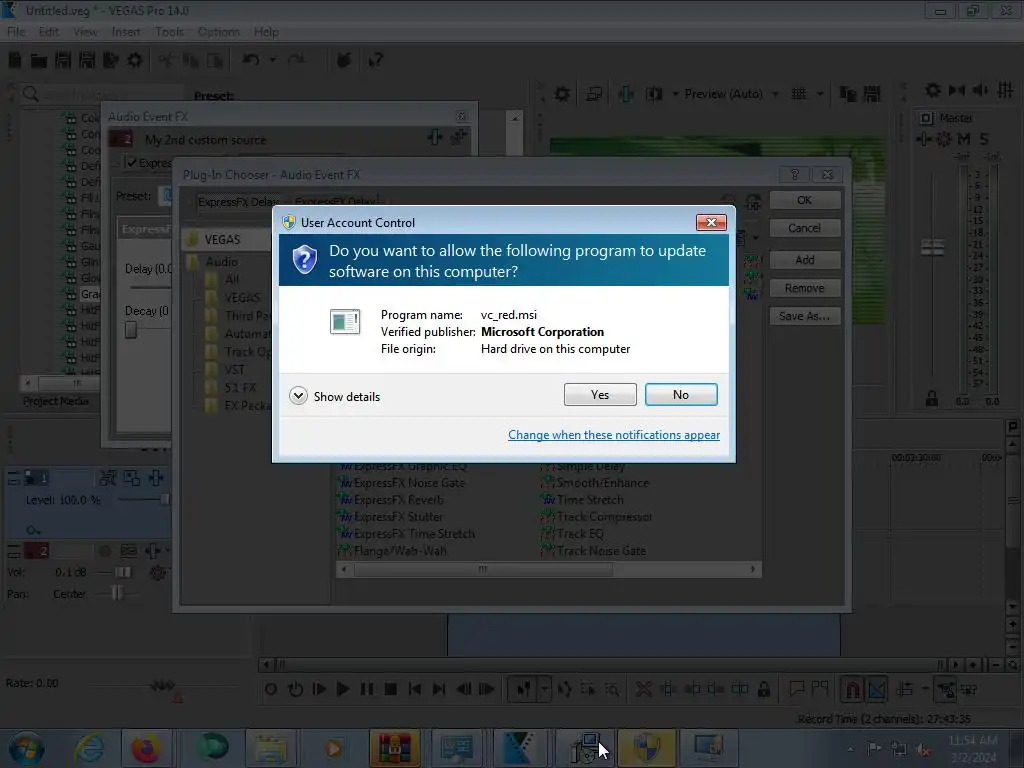Click Preview on External Monitor icon
Screen dimensions: 1024x768
click(x=594, y=94)
